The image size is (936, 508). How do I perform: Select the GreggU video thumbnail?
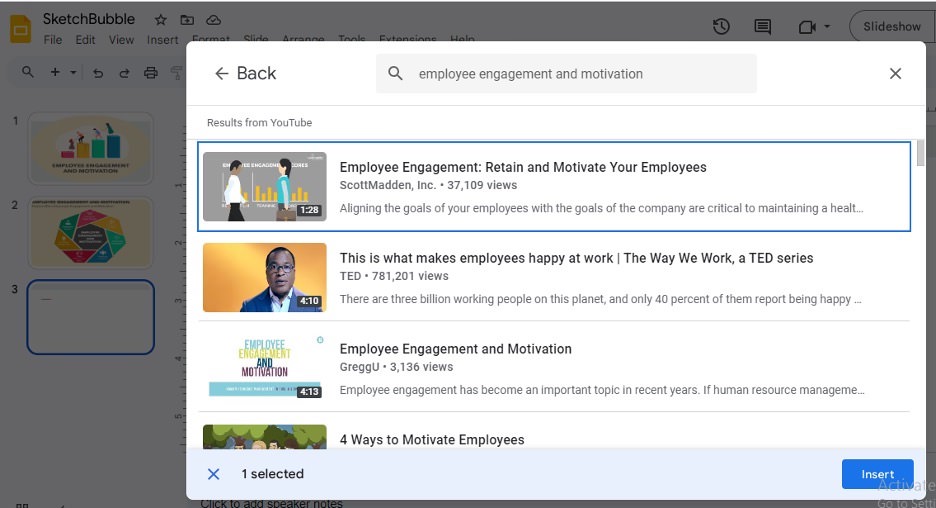pyautogui.click(x=264, y=368)
